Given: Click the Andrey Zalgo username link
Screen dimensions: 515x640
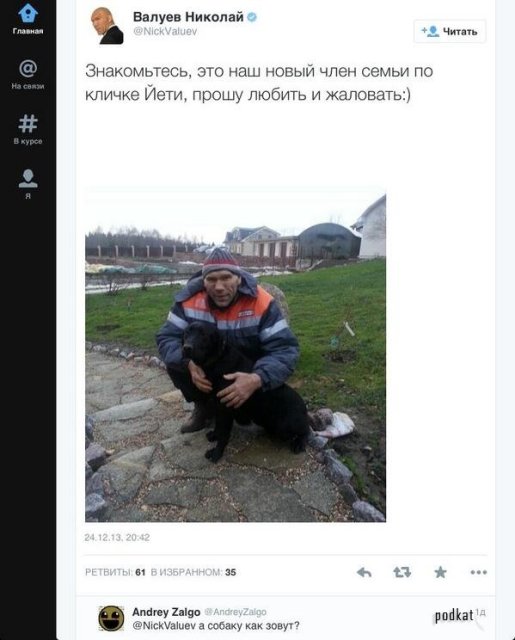Looking at the screenshot, I should (166, 612).
